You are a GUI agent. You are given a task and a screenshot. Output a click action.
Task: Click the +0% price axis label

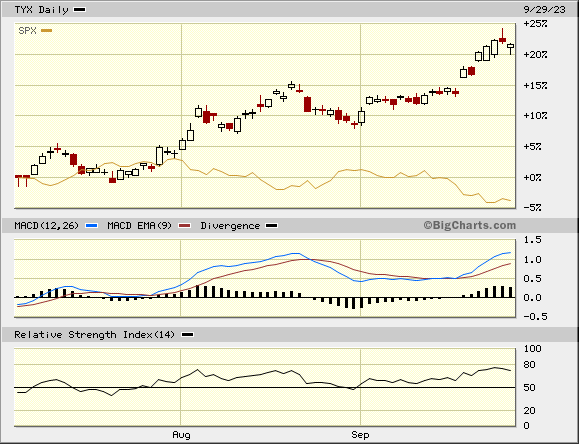click(532, 177)
